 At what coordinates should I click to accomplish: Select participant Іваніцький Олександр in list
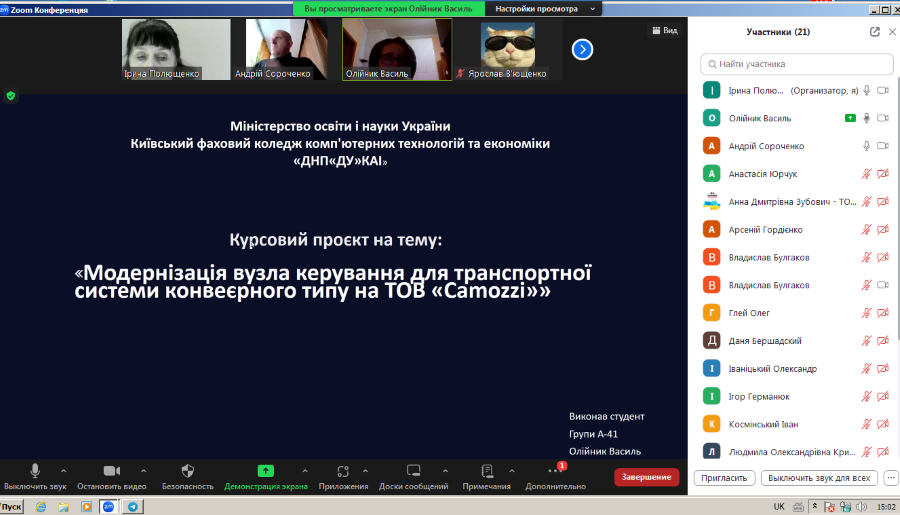[796, 369]
